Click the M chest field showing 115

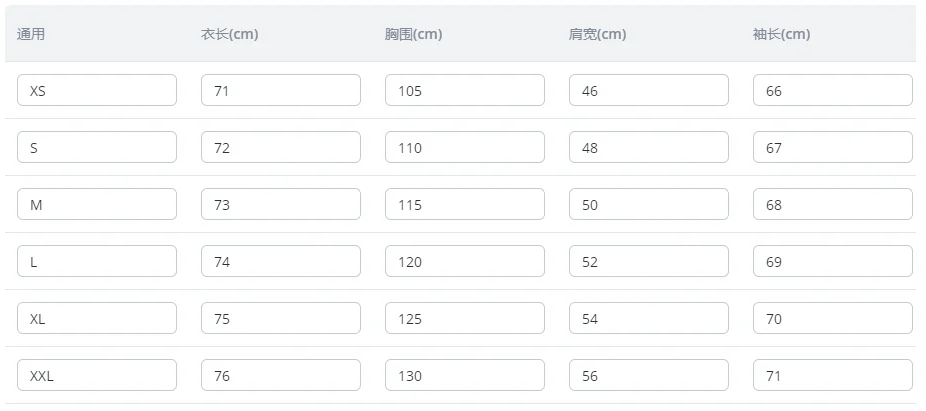465,204
